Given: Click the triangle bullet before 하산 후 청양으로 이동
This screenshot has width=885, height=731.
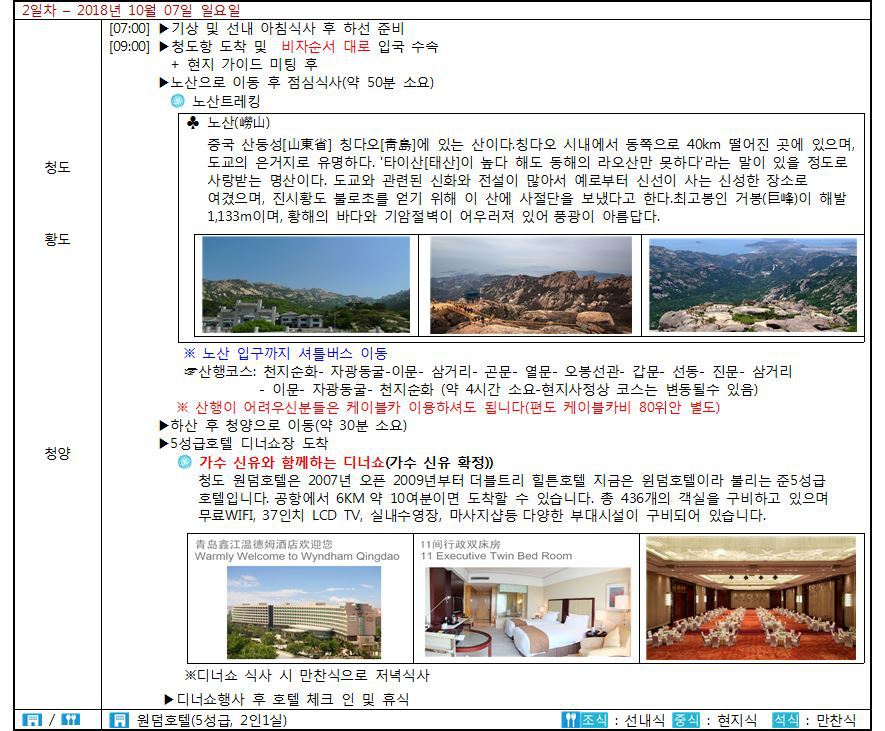Looking at the screenshot, I should coord(165,425).
